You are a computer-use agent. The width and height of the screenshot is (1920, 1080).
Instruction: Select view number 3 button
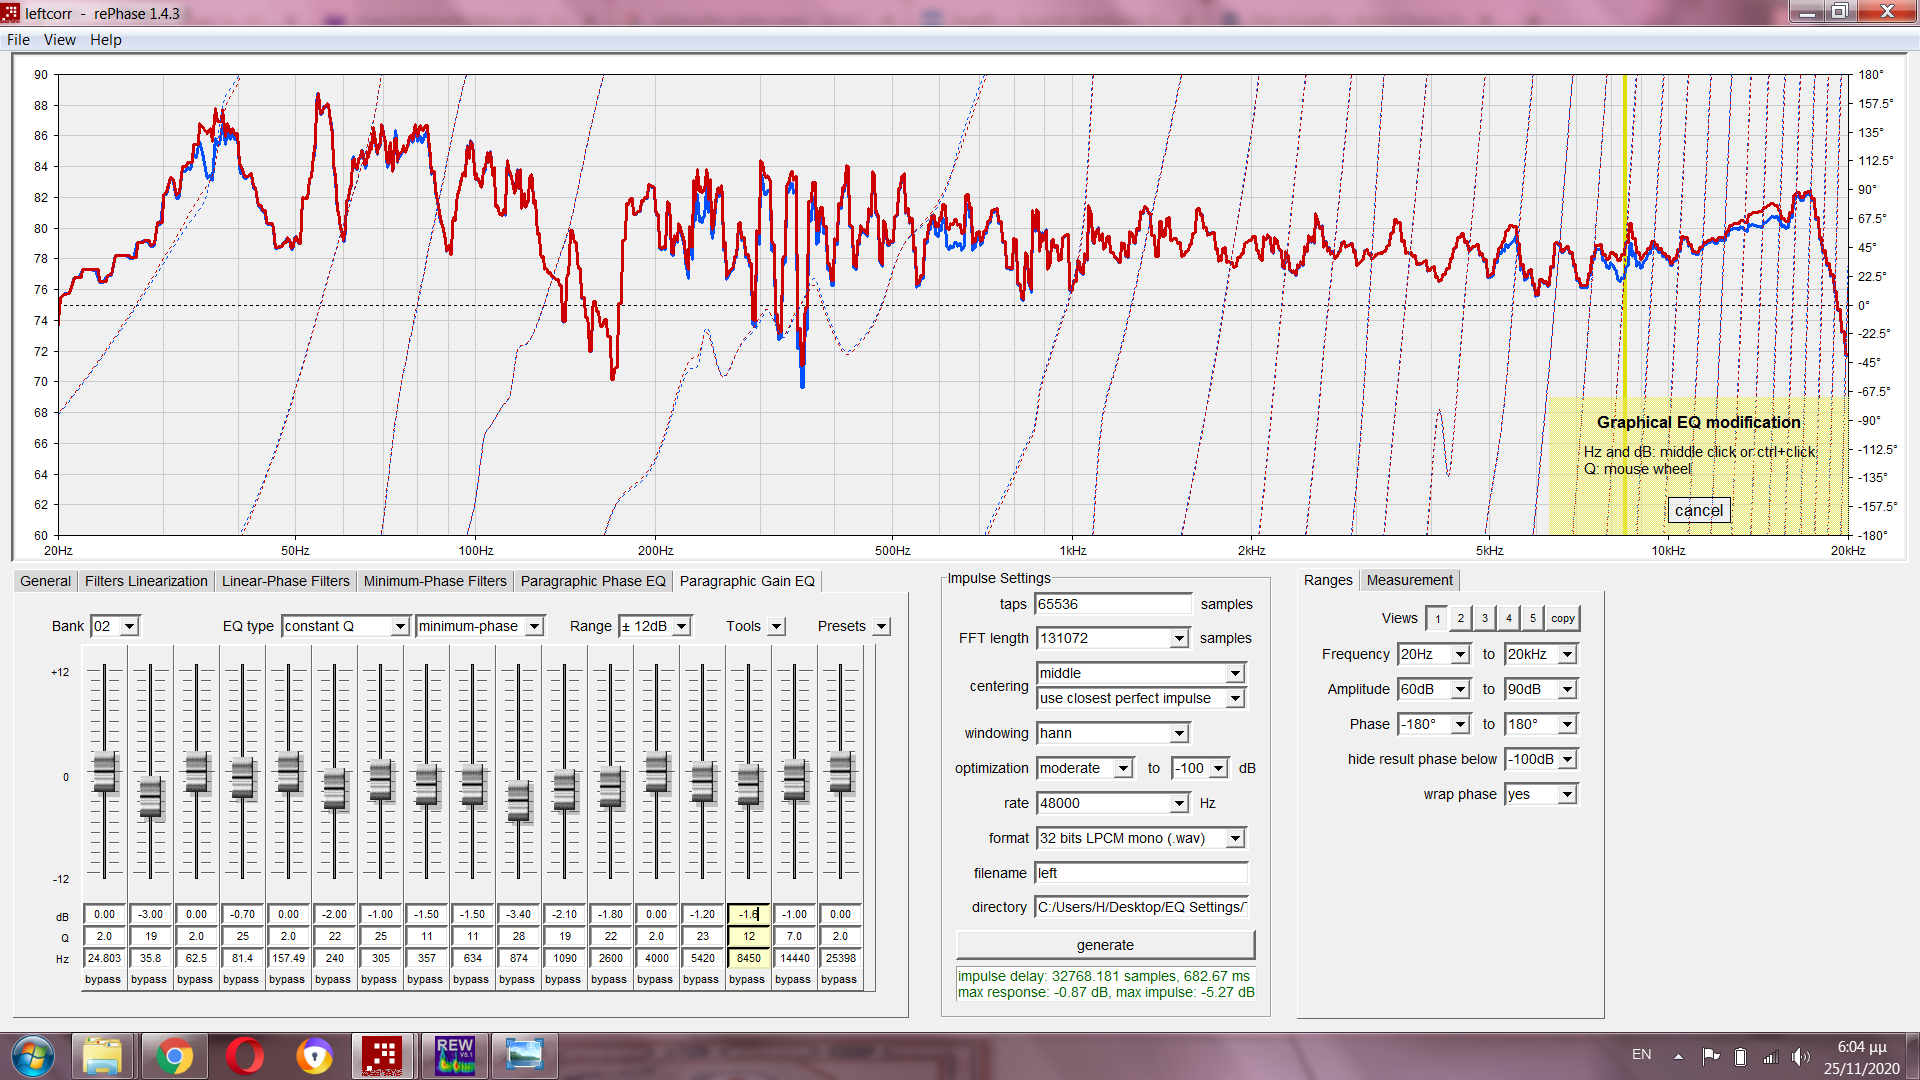coord(1485,619)
